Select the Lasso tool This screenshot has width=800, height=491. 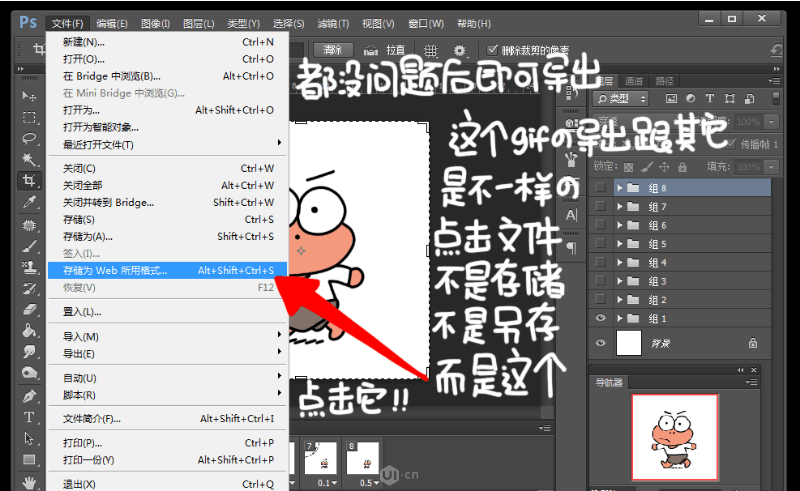click(x=29, y=138)
